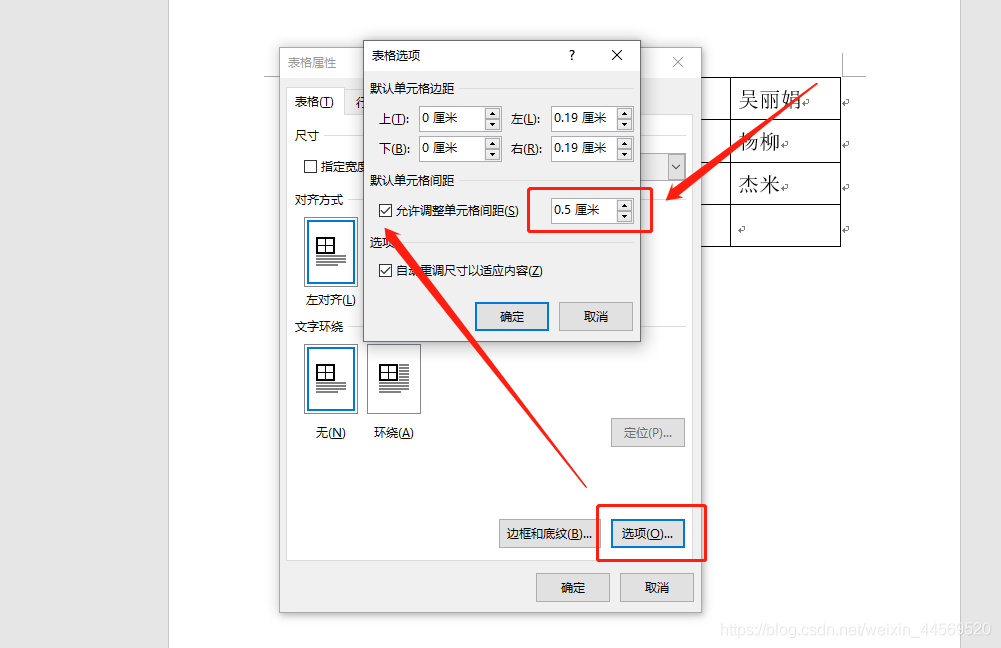Click 取消 in the 表格属性 dialog

pyautogui.click(x=657, y=587)
